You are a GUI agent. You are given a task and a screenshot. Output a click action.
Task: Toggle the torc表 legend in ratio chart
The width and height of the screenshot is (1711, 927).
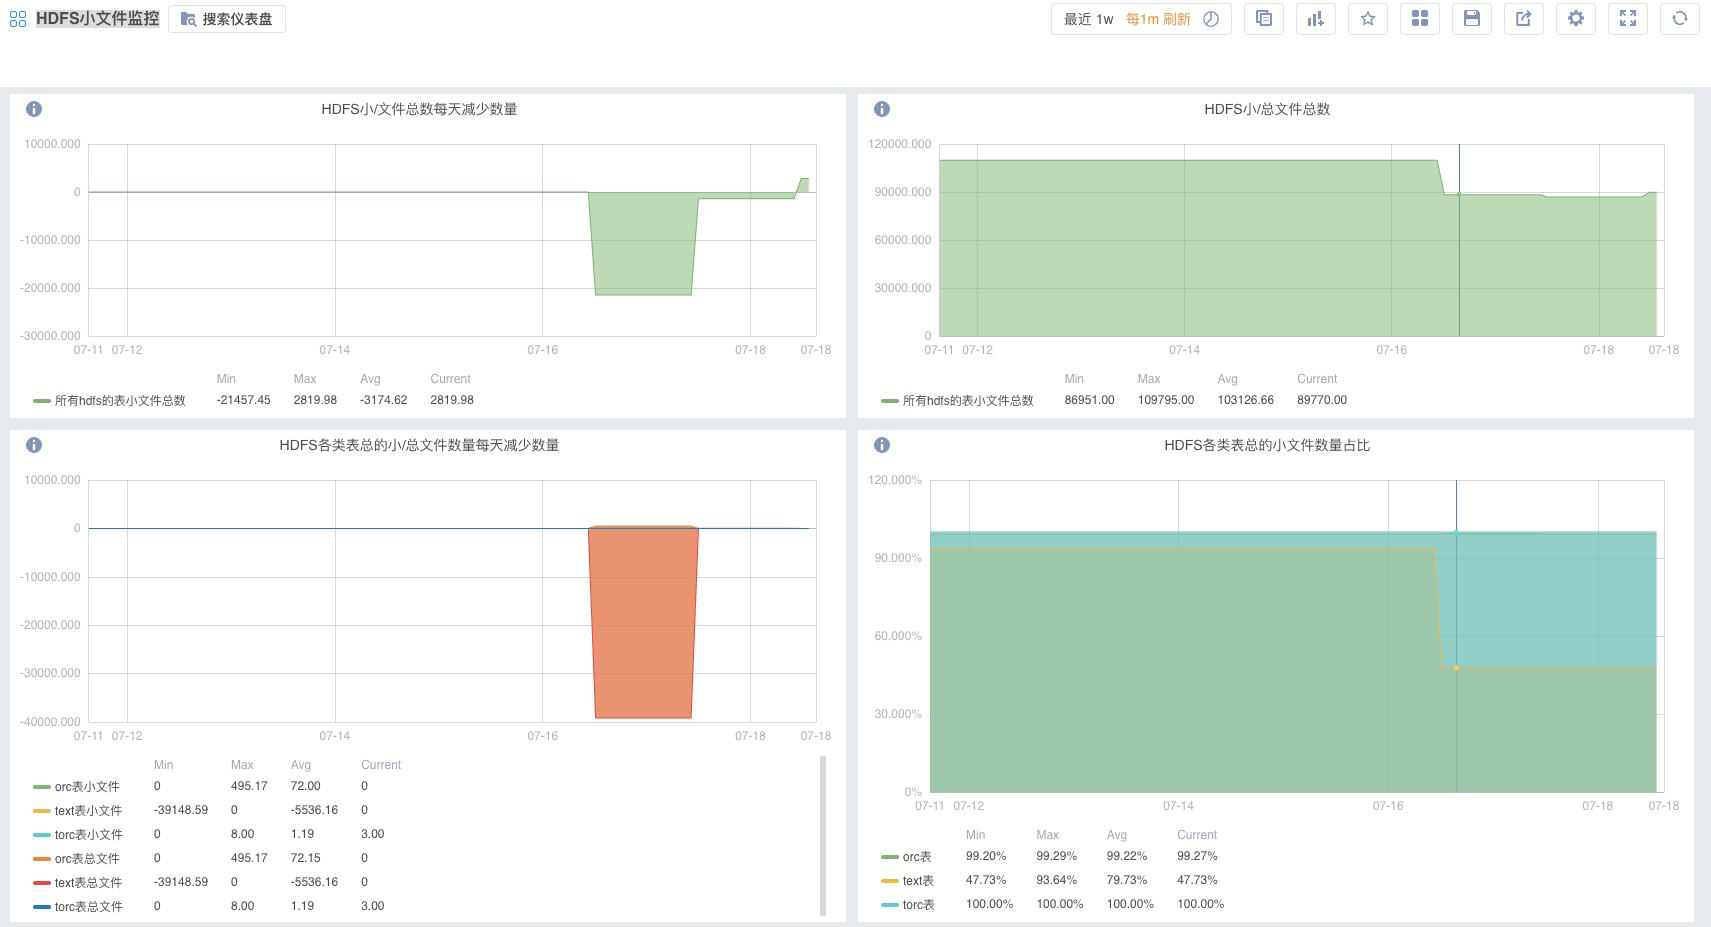pos(918,905)
